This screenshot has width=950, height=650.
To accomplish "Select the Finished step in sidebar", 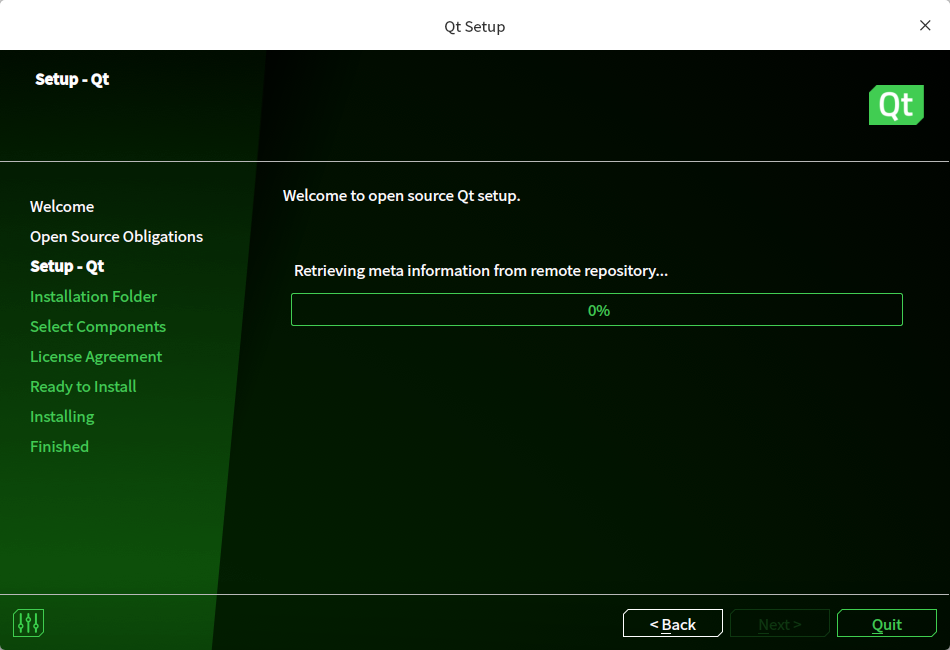I will pos(59,446).
